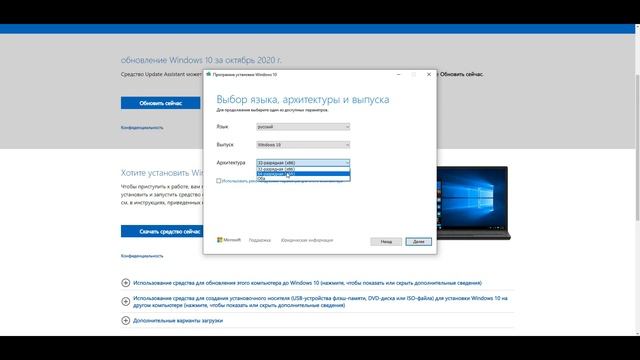Click the Выбор языка, архитектуры и выпуска heading

click(x=302, y=100)
